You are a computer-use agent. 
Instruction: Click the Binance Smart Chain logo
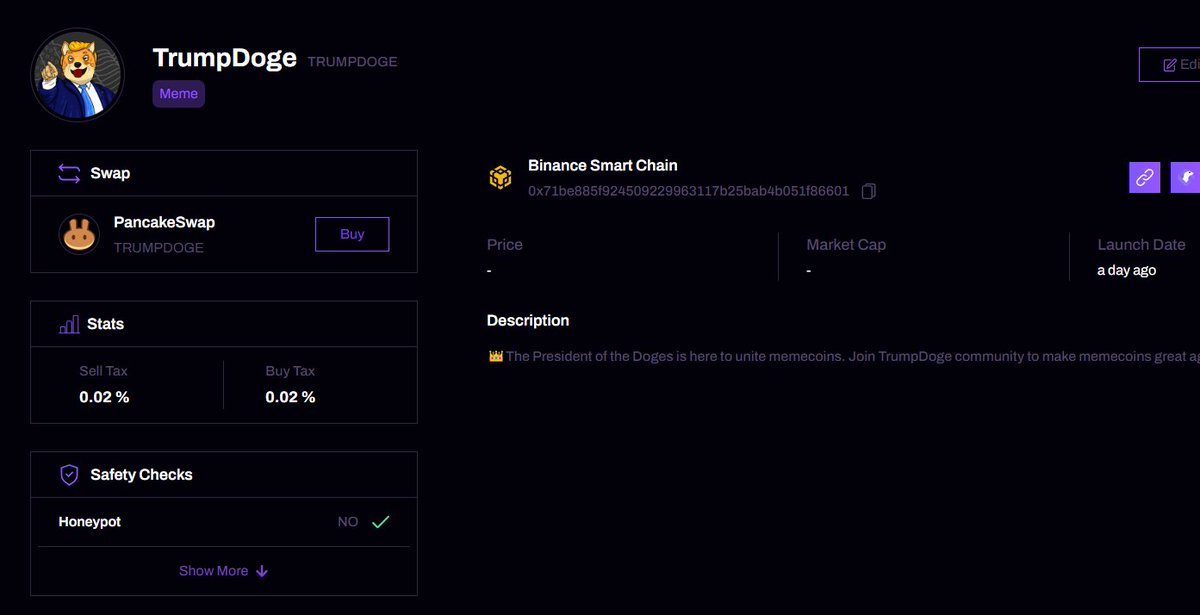(x=500, y=178)
